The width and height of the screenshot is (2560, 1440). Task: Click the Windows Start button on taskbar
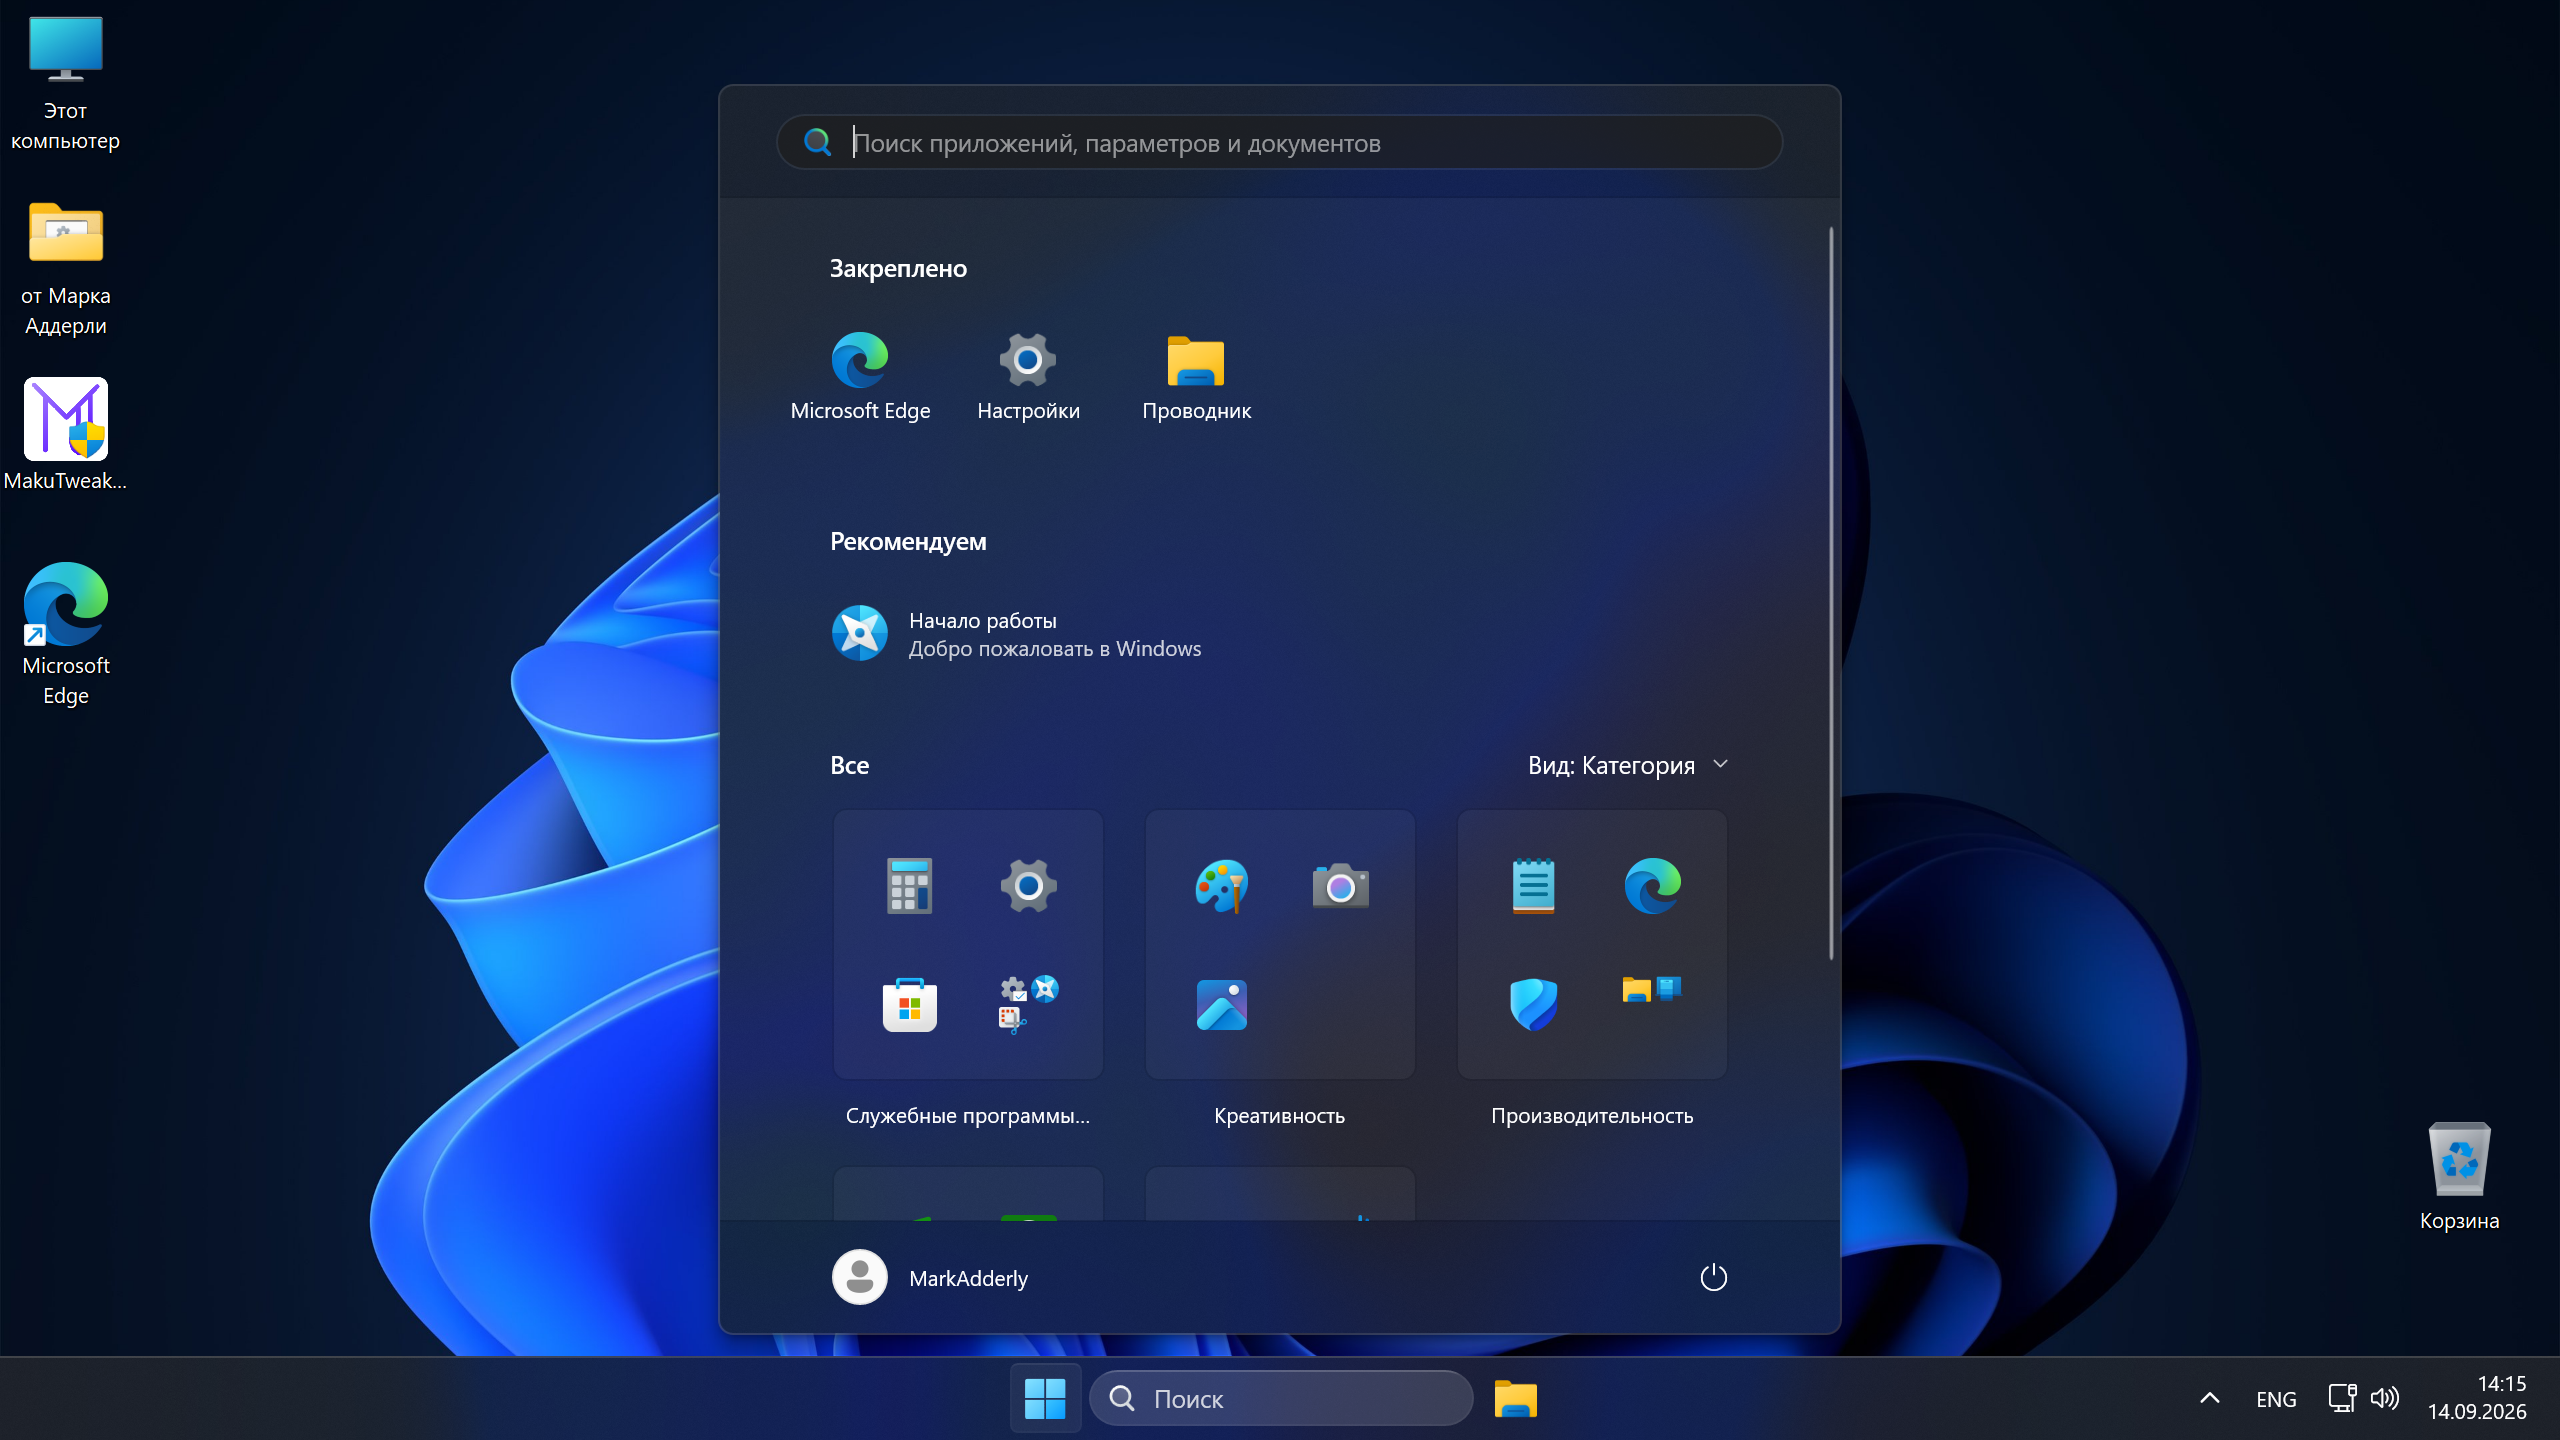1045,1398
